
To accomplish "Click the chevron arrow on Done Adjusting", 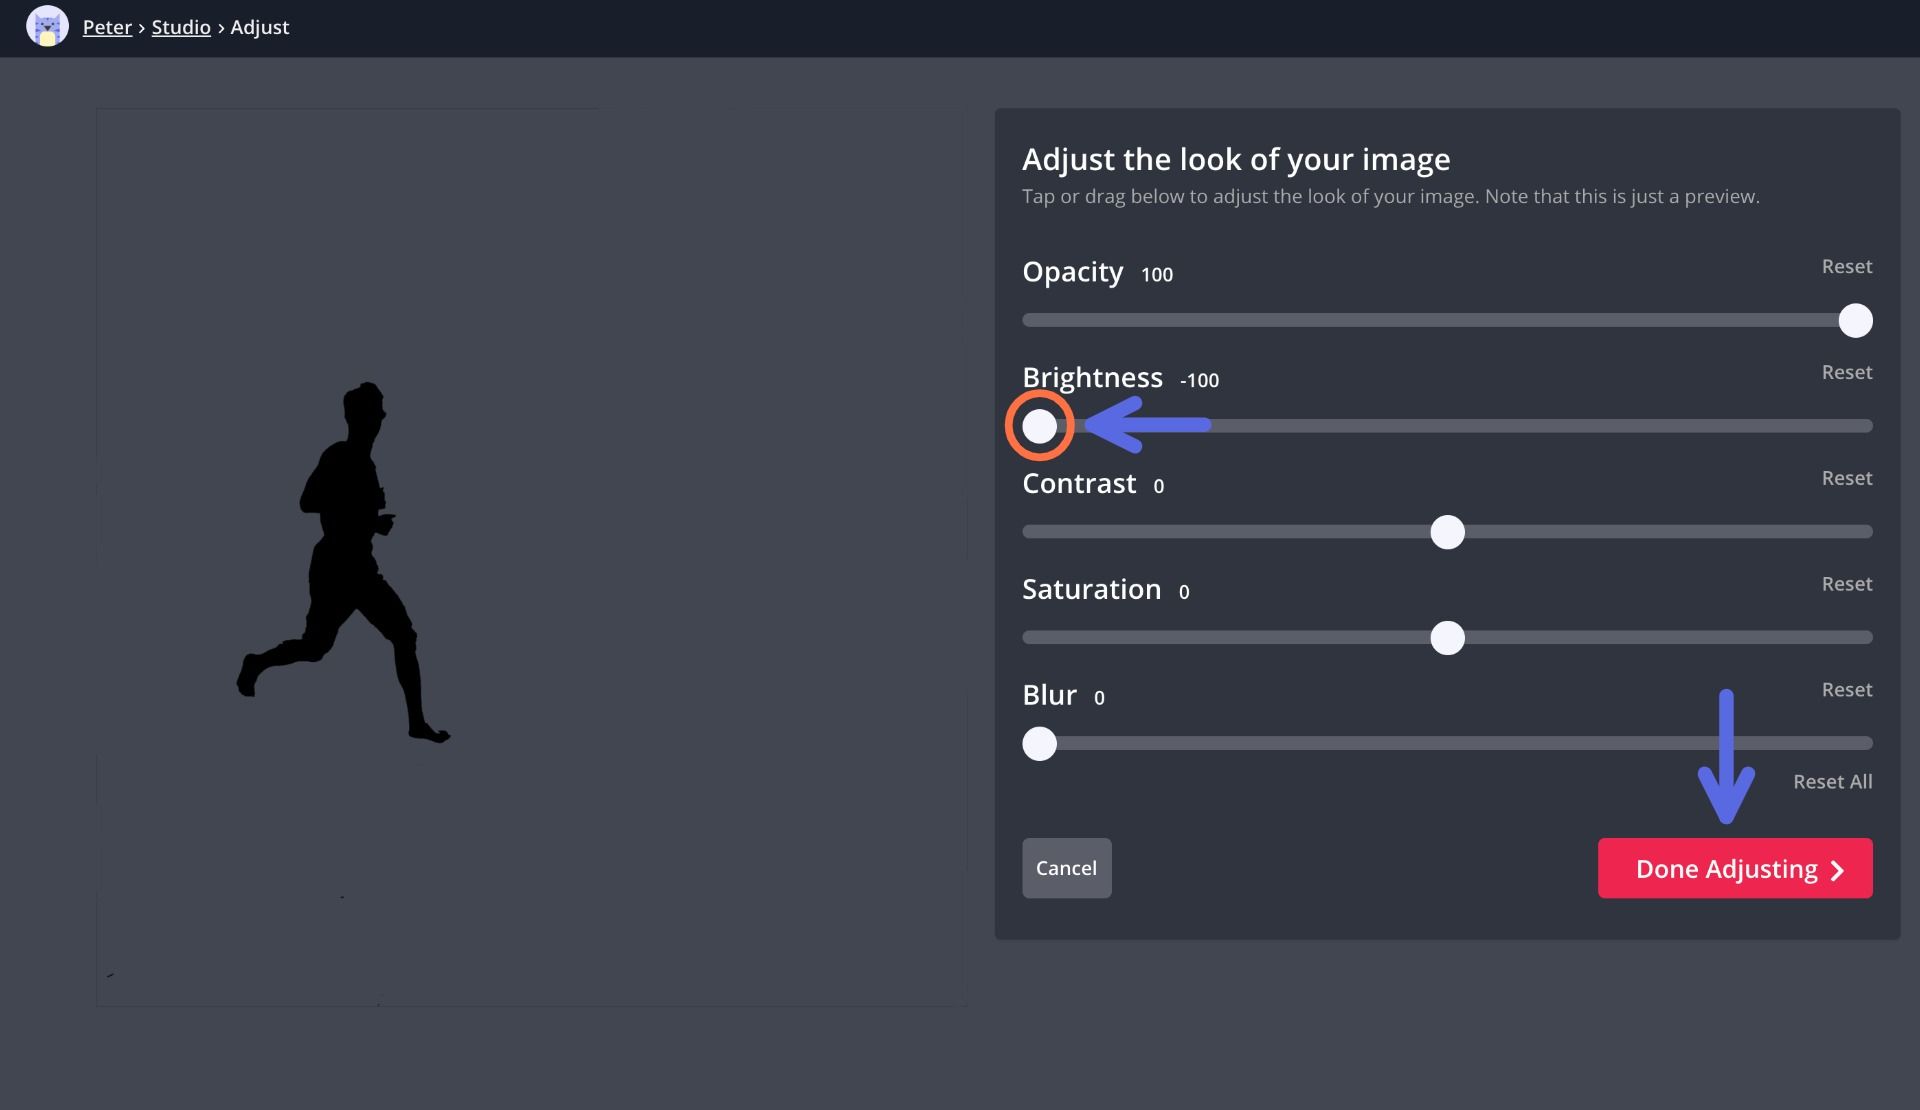I will point(1837,870).
